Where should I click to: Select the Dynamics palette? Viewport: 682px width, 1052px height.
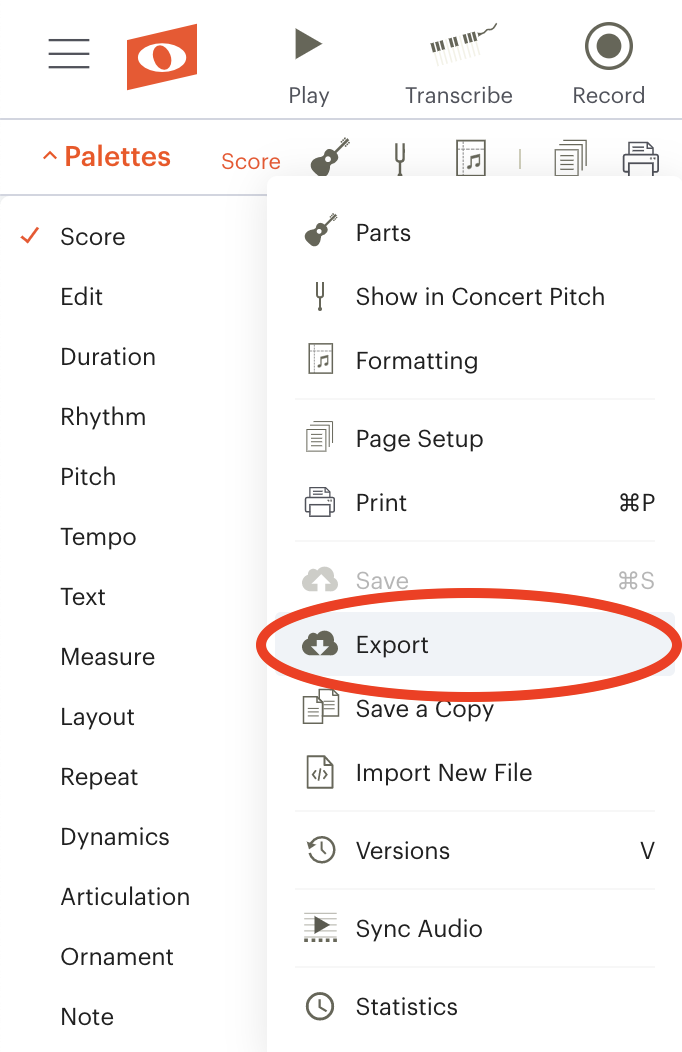(x=115, y=837)
